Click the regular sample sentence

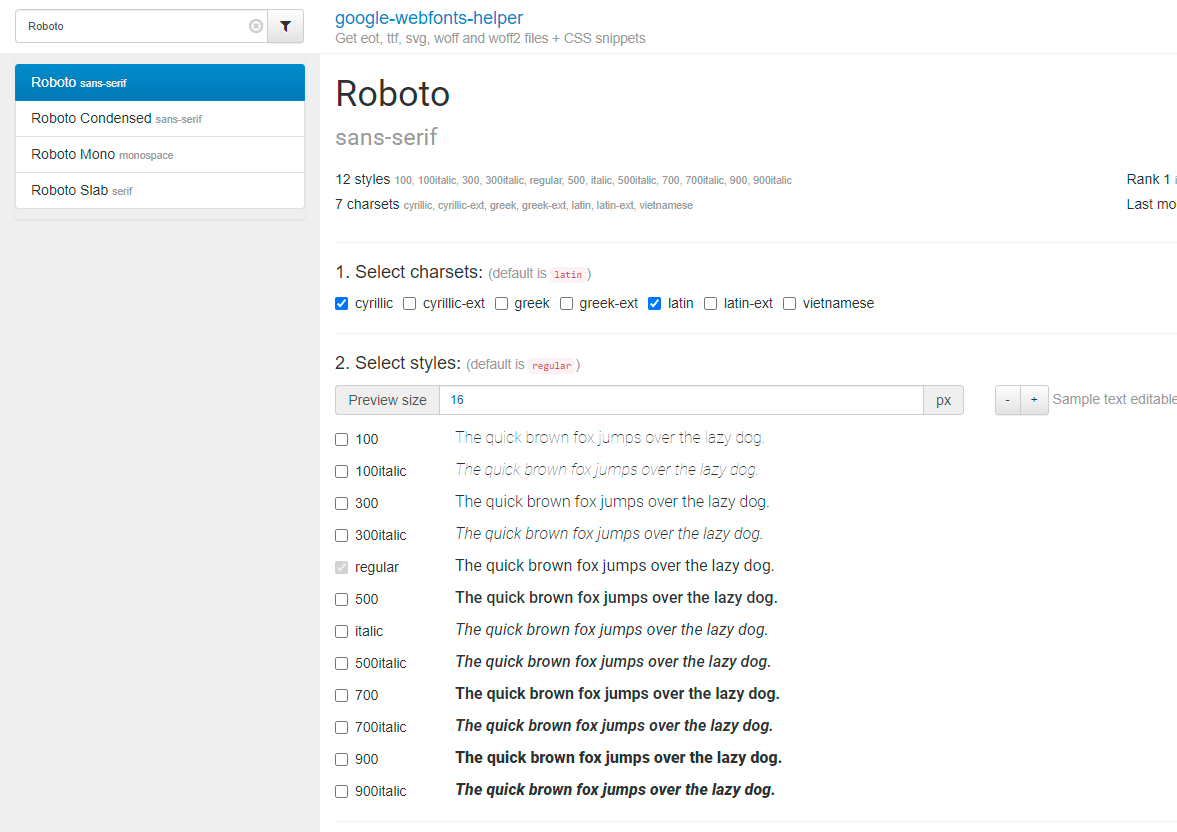pos(614,565)
